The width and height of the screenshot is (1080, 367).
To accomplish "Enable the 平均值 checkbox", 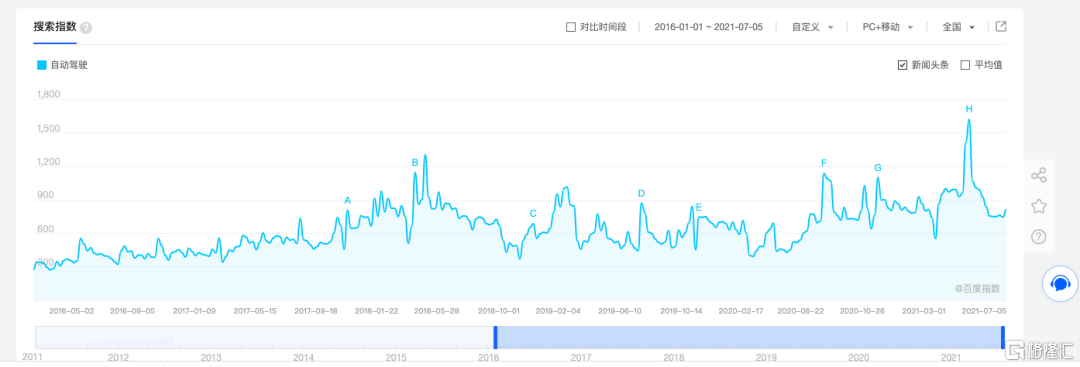I will pyautogui.click(x=965, y=65).
